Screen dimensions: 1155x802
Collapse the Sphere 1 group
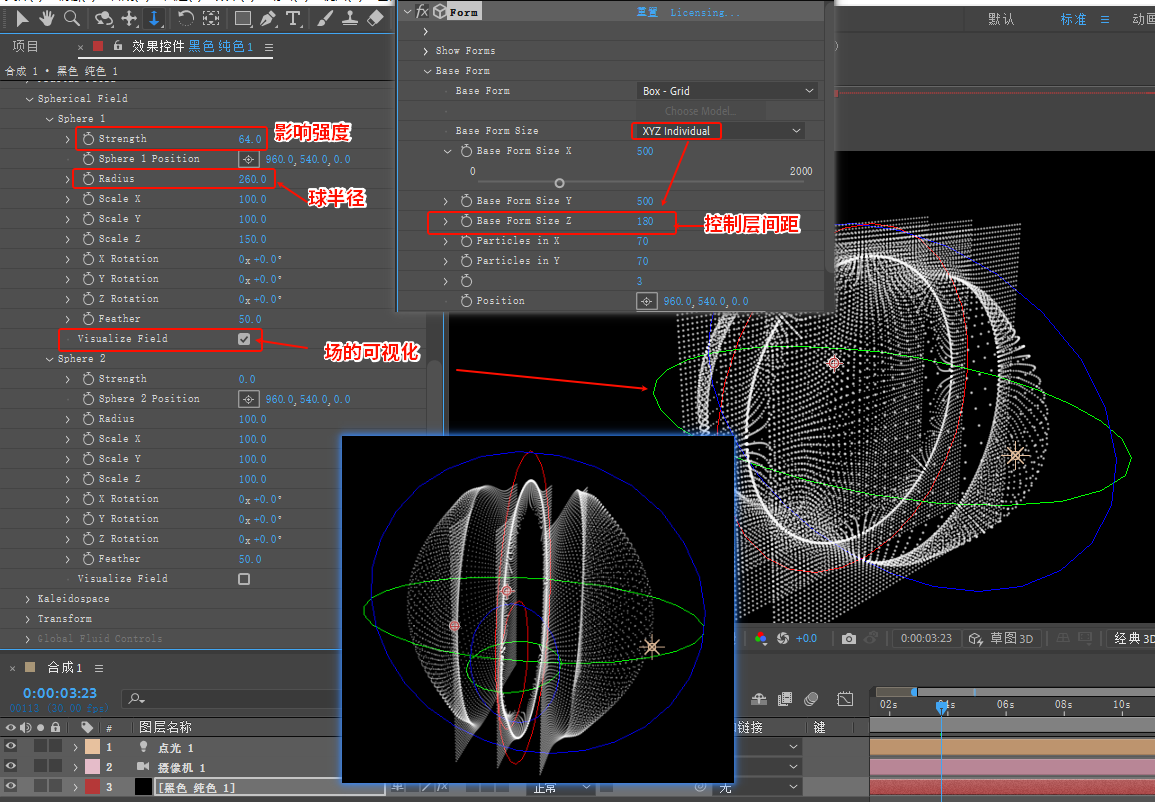(49, 119)
